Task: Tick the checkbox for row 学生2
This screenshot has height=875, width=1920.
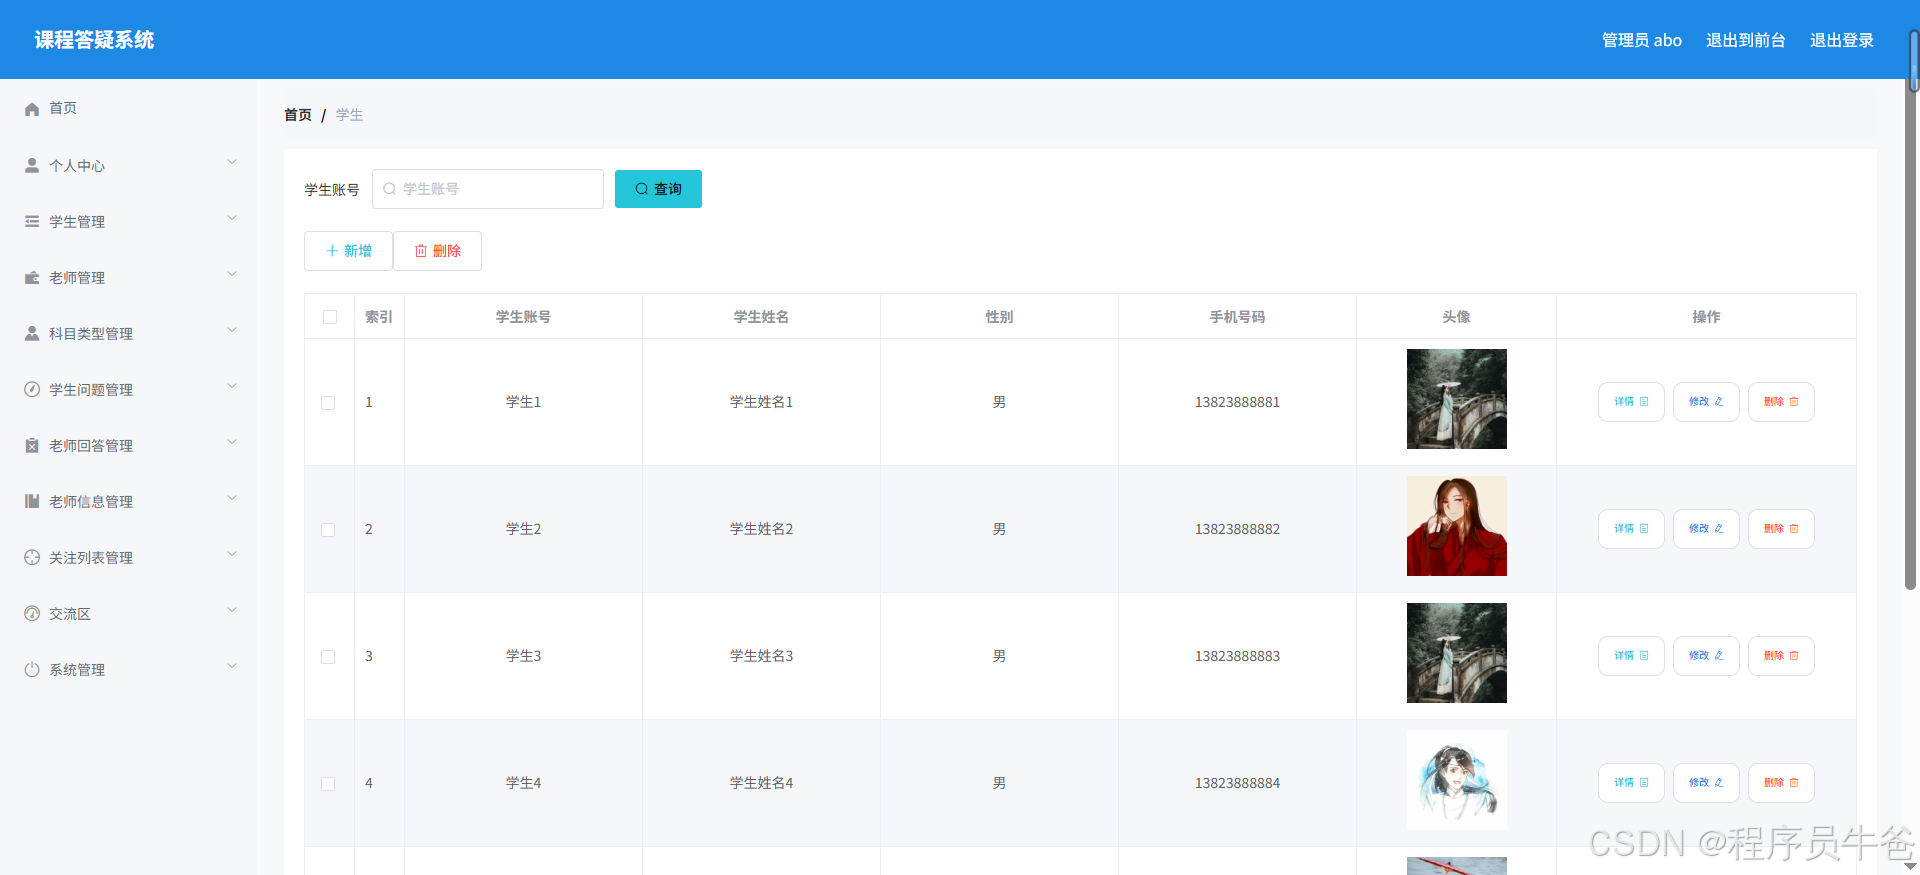Action: pyautogui.click(x=328, y=530)
